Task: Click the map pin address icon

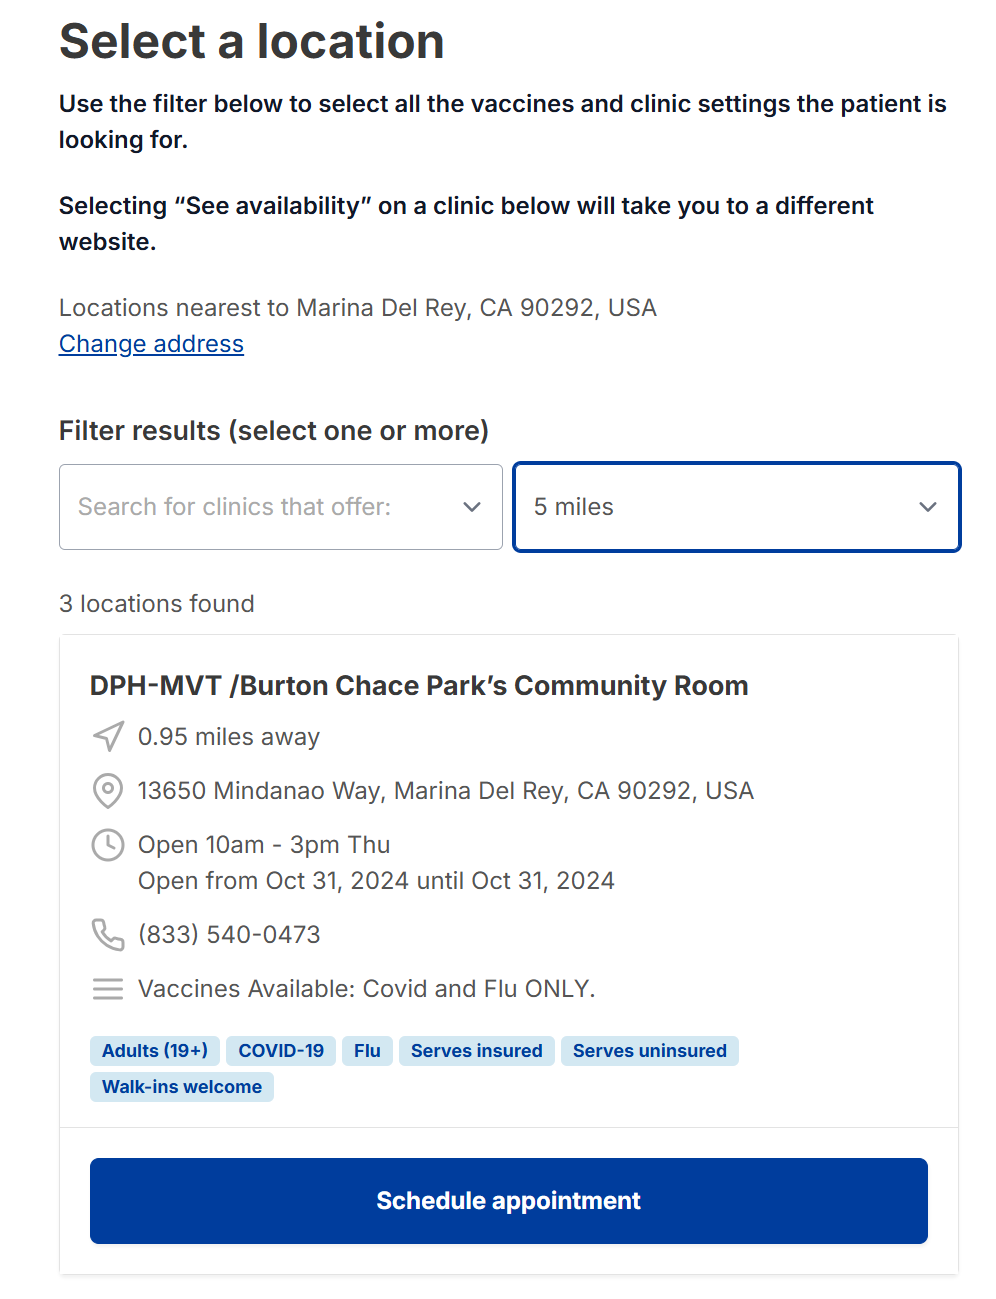Action: click(x=108, y=791)
